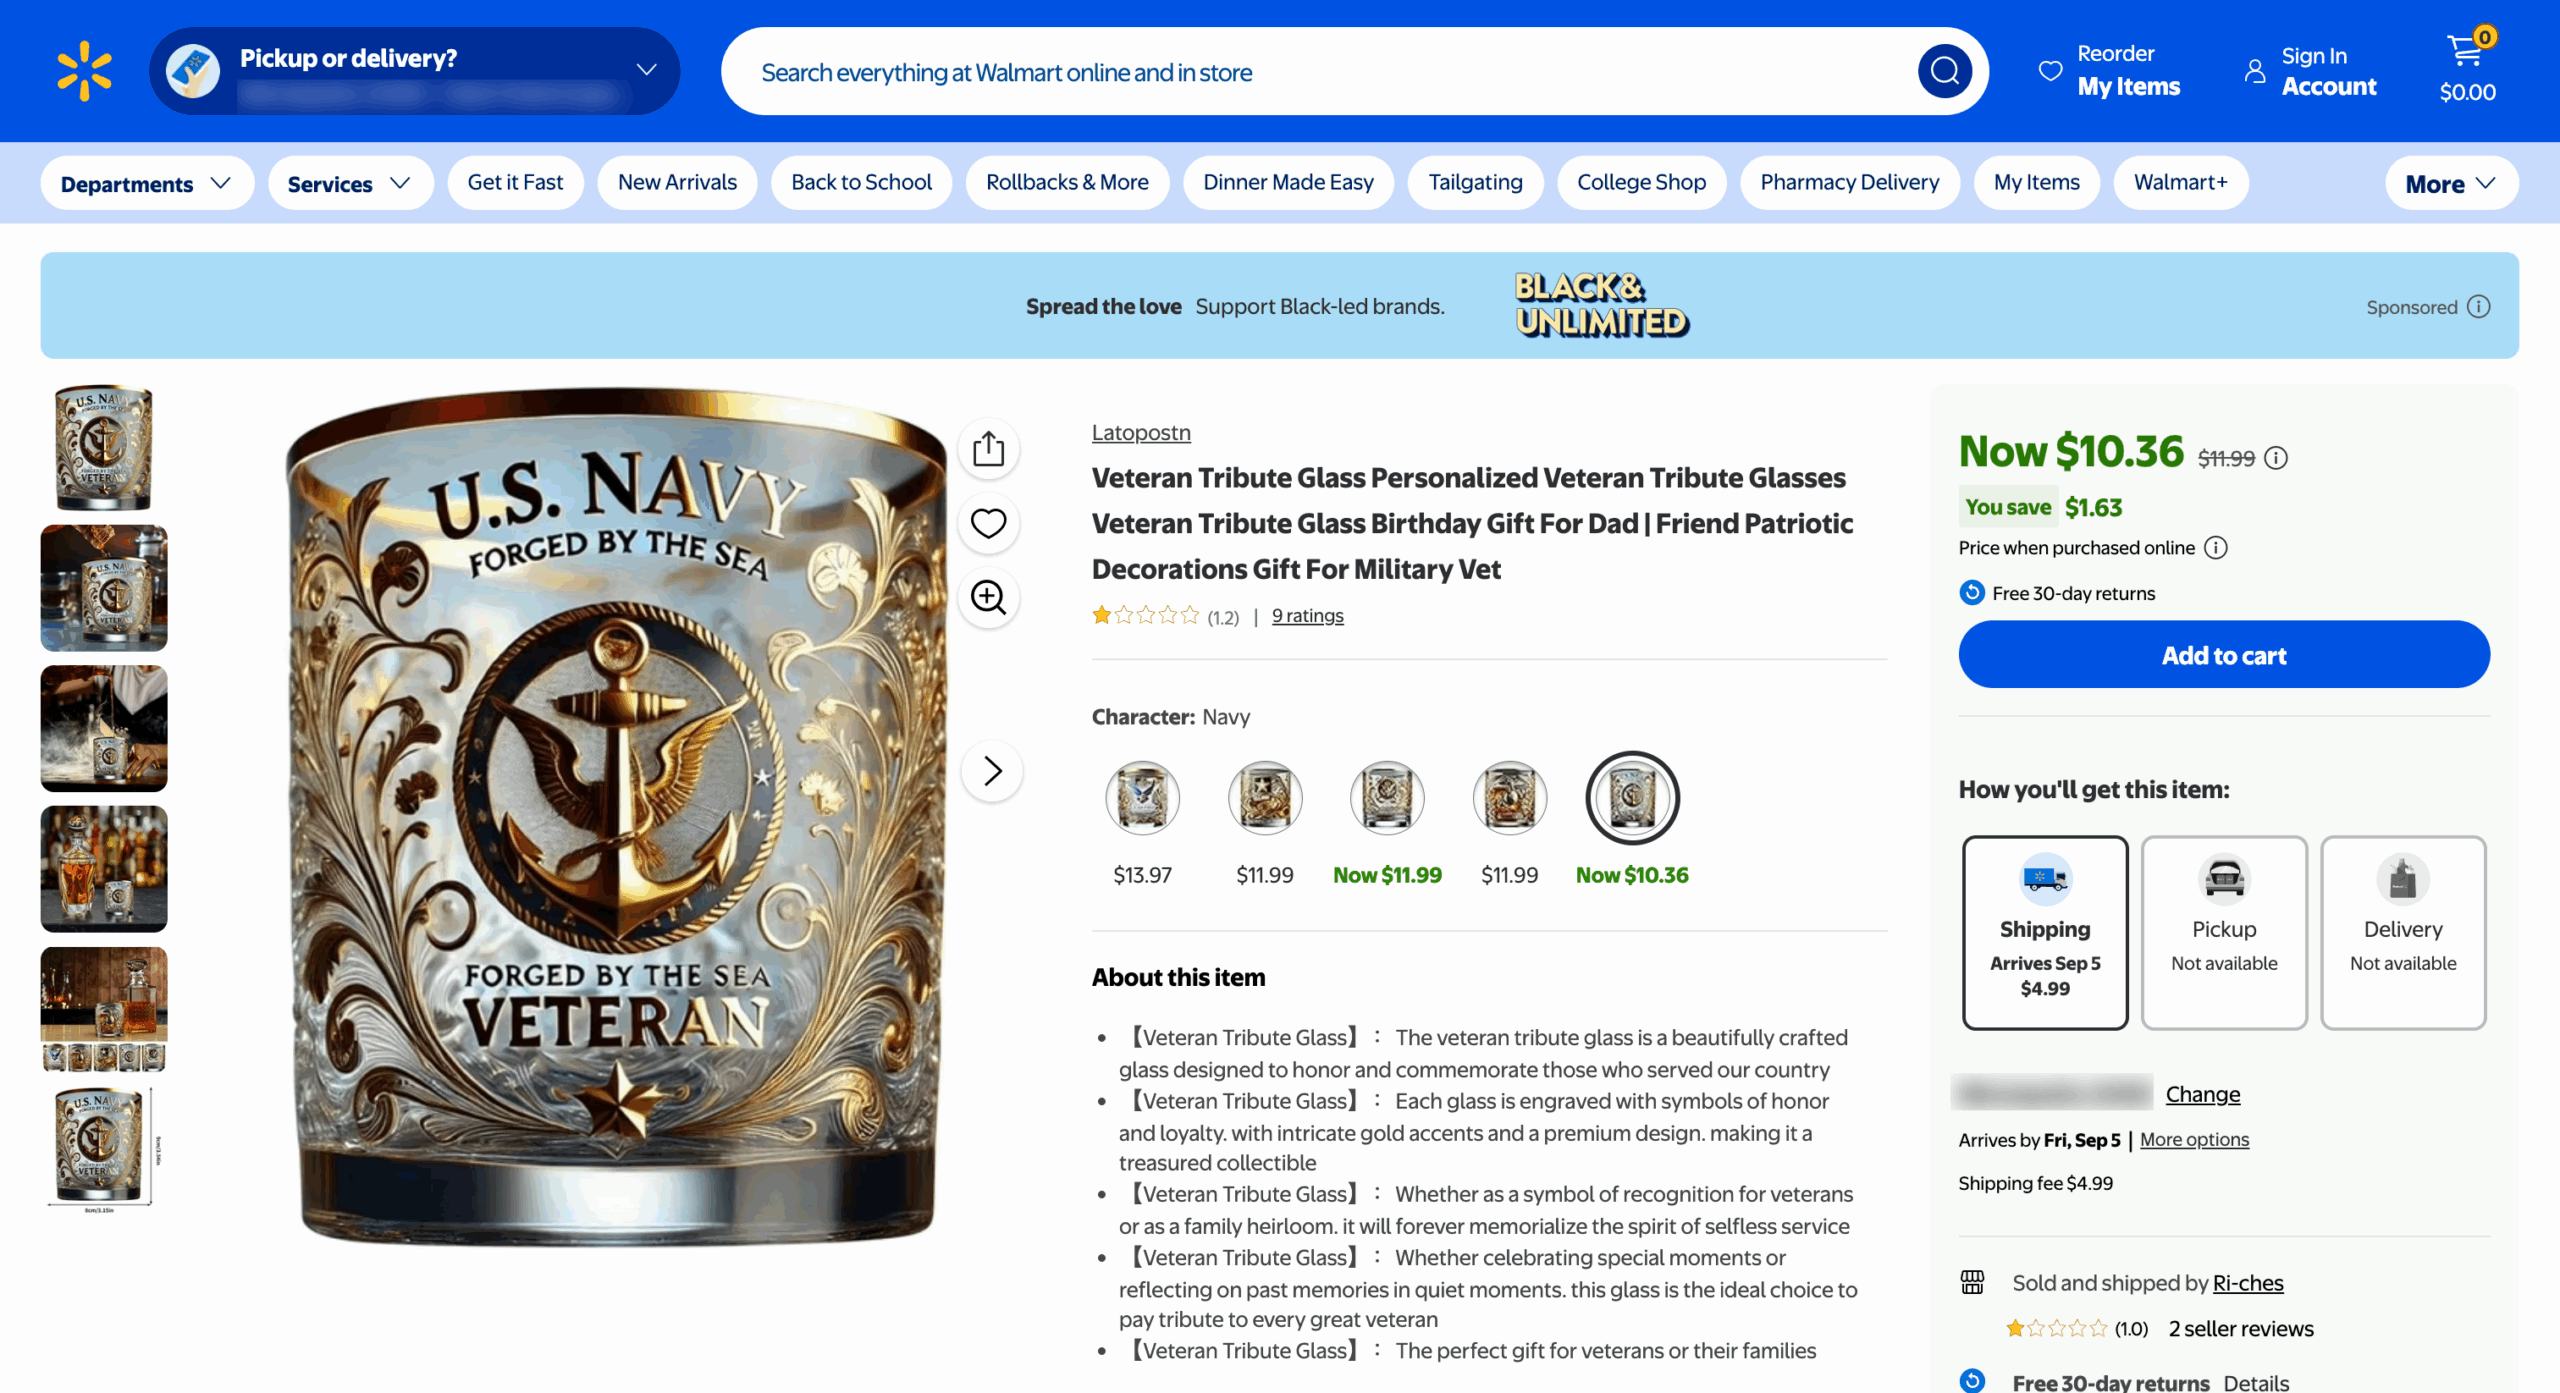
Task: Add item to favorites with heart icon
Action: click(989, 523)
